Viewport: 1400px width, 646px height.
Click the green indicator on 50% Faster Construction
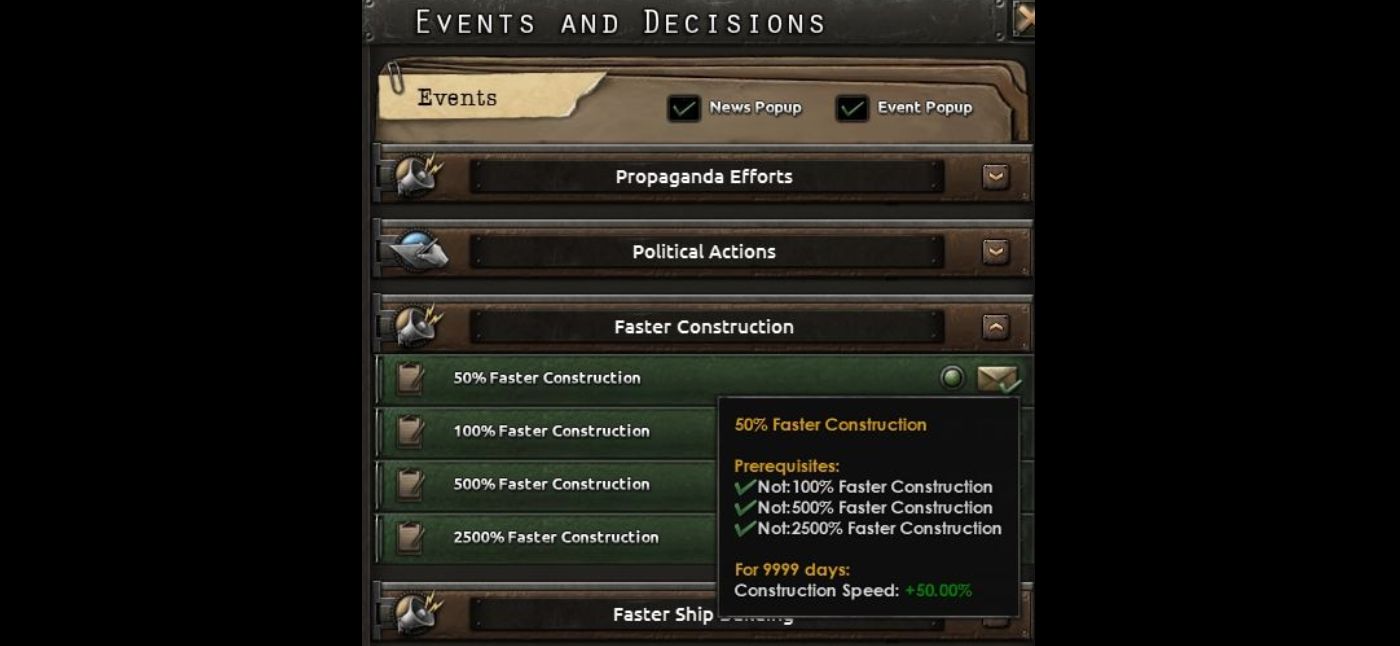tap(952, 377)
